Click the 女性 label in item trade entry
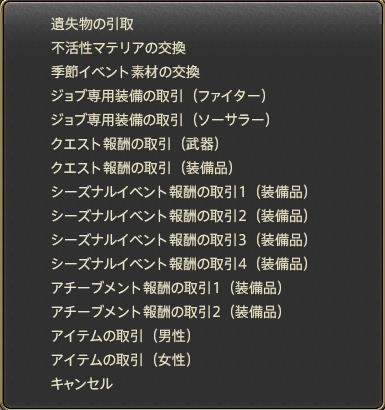This screenshot has height=410, width=385. [x=172, y=360]
